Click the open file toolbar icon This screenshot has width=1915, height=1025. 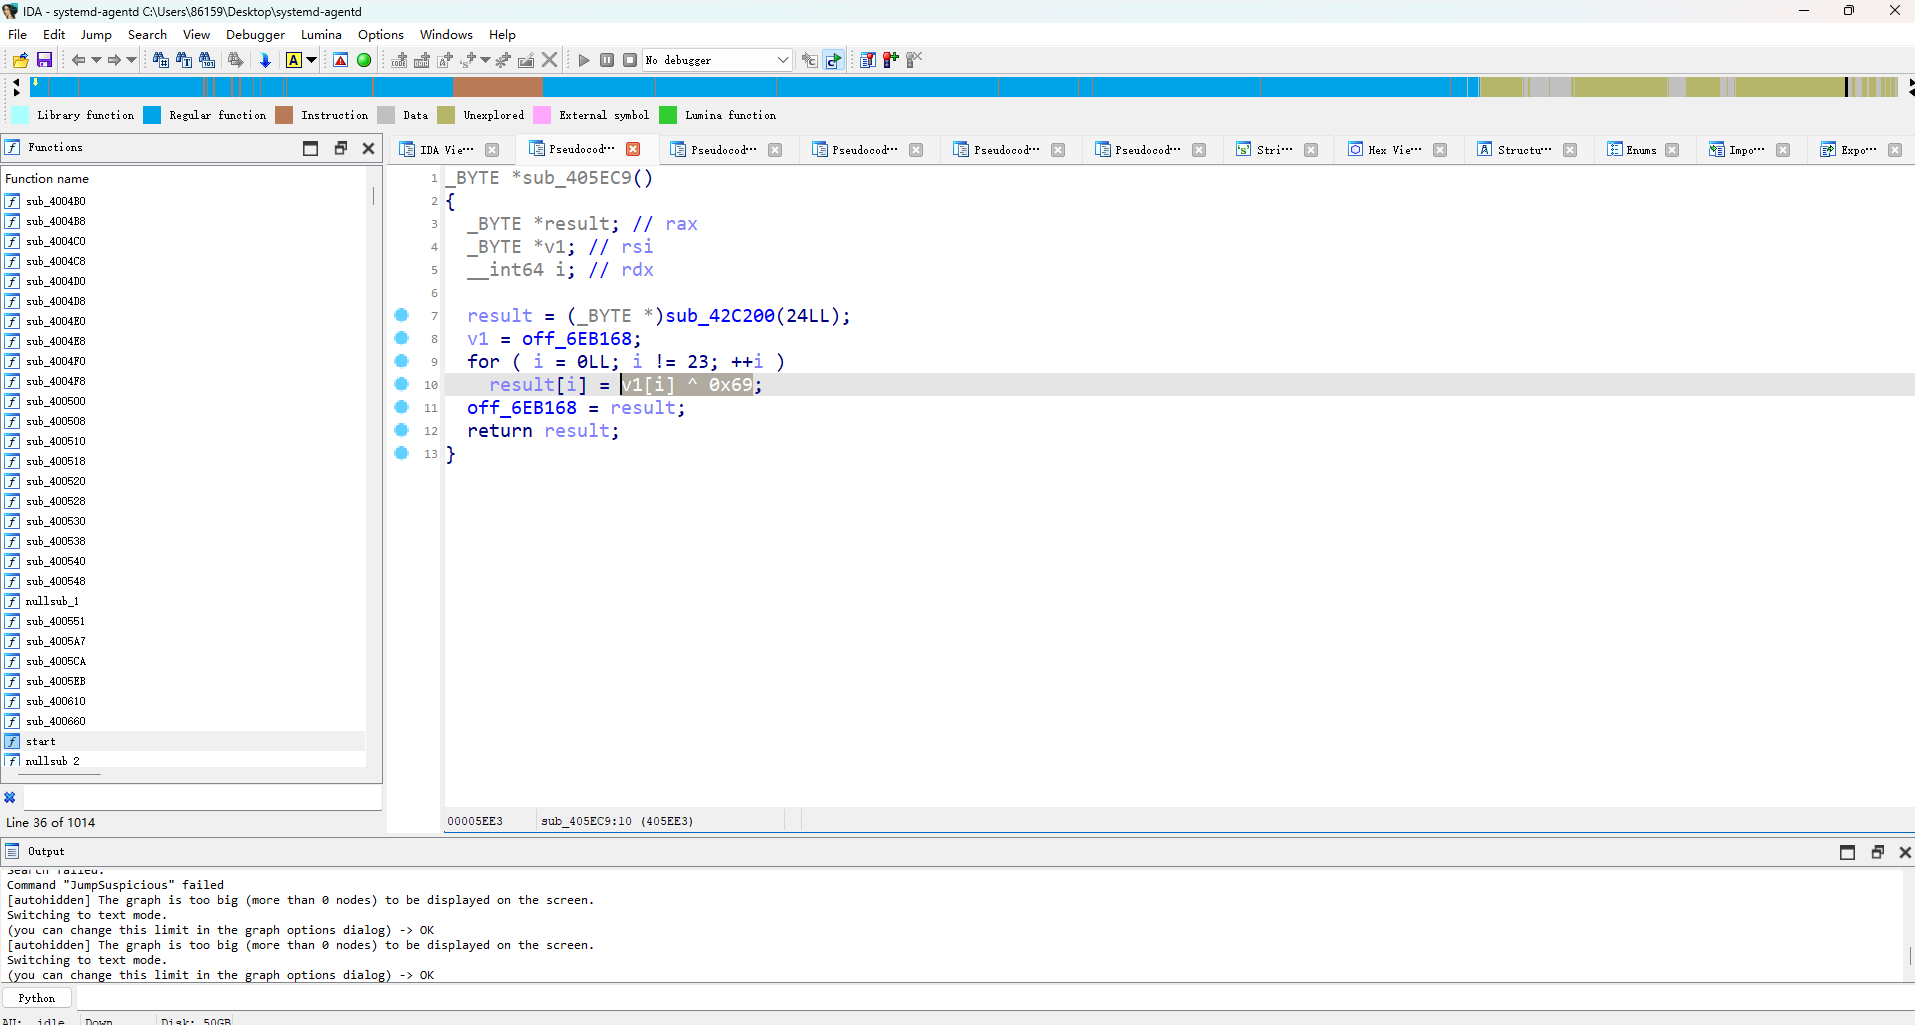[20, 60]
